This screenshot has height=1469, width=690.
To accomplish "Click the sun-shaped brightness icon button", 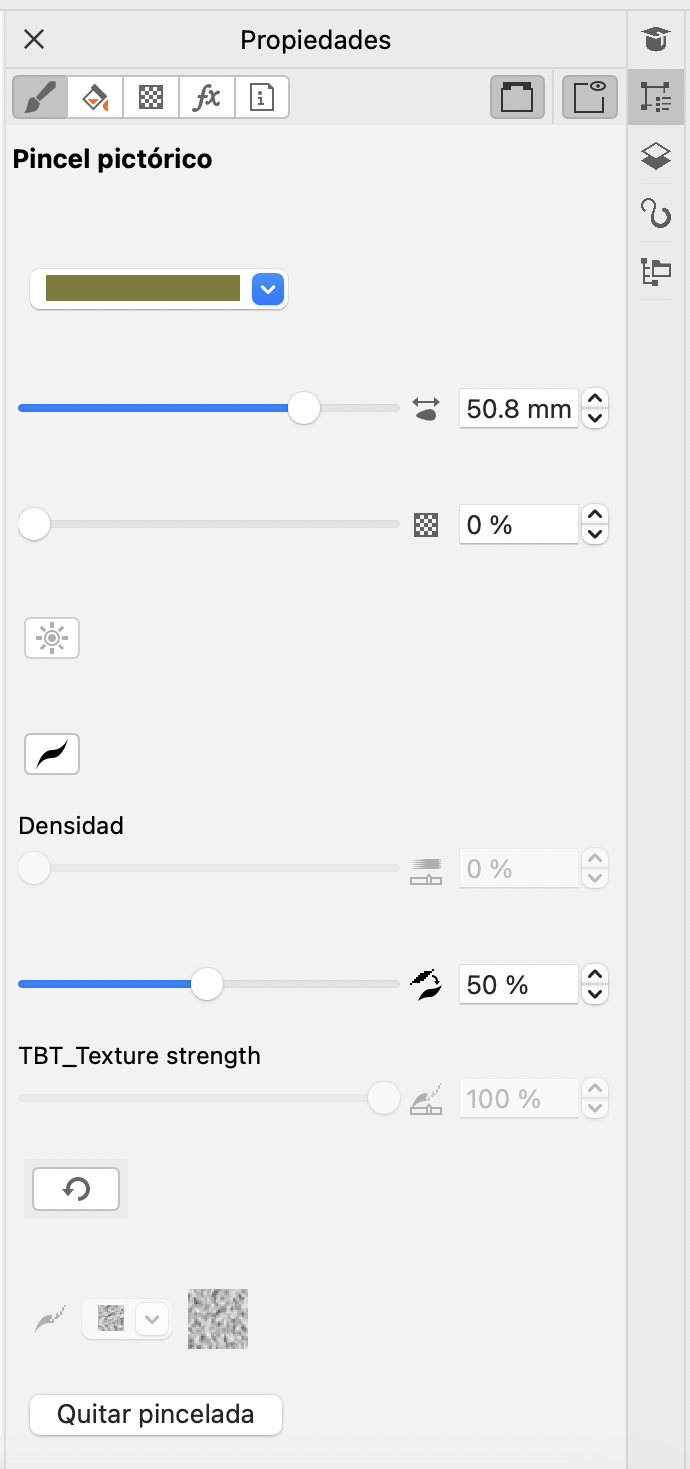I will point(52,638).
